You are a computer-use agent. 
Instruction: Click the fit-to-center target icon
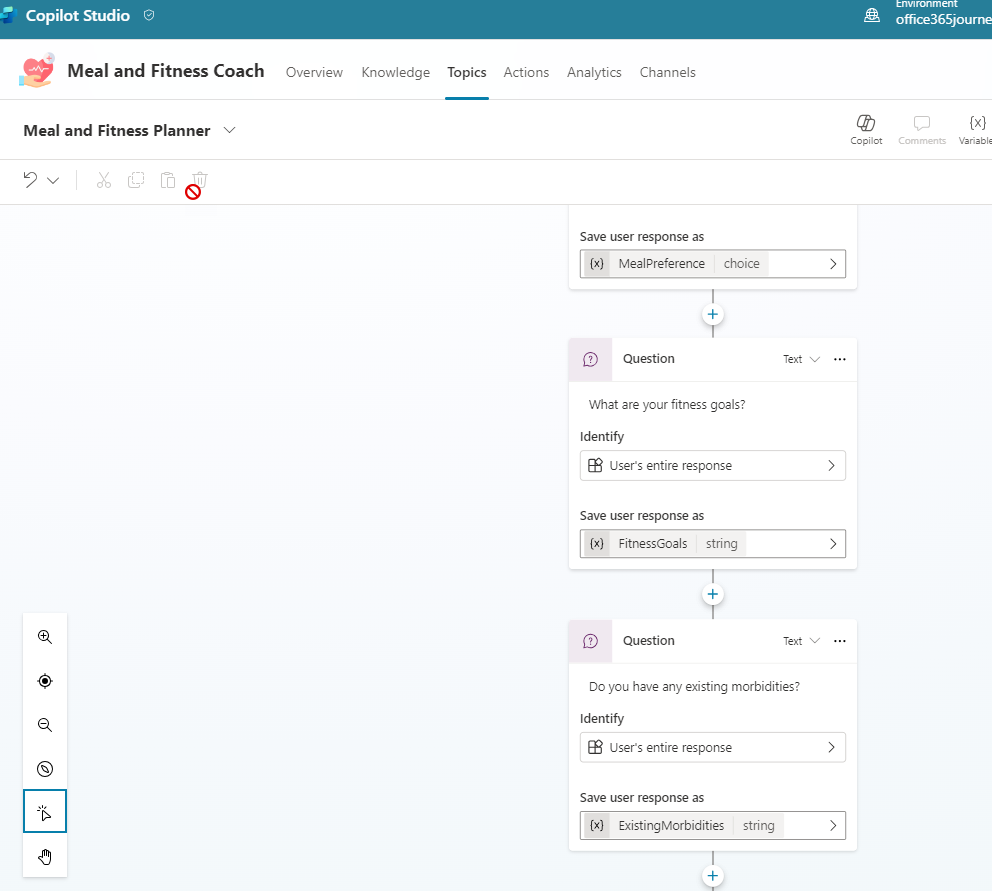click(45, 681)
